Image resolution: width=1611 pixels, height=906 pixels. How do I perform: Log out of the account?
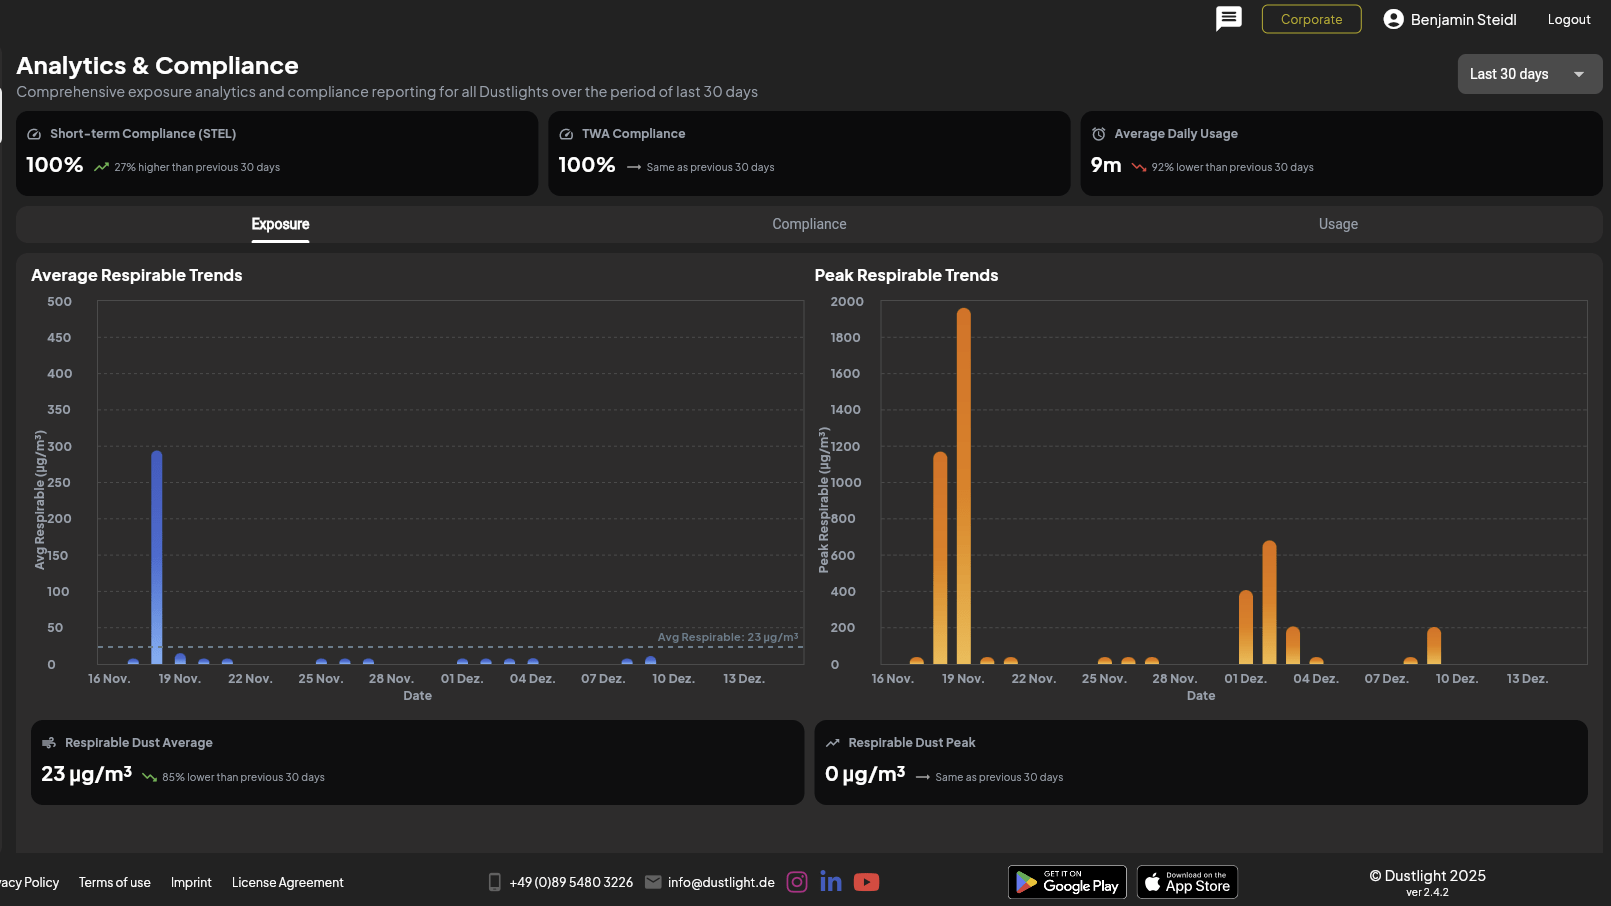[x=1568, y=19]
